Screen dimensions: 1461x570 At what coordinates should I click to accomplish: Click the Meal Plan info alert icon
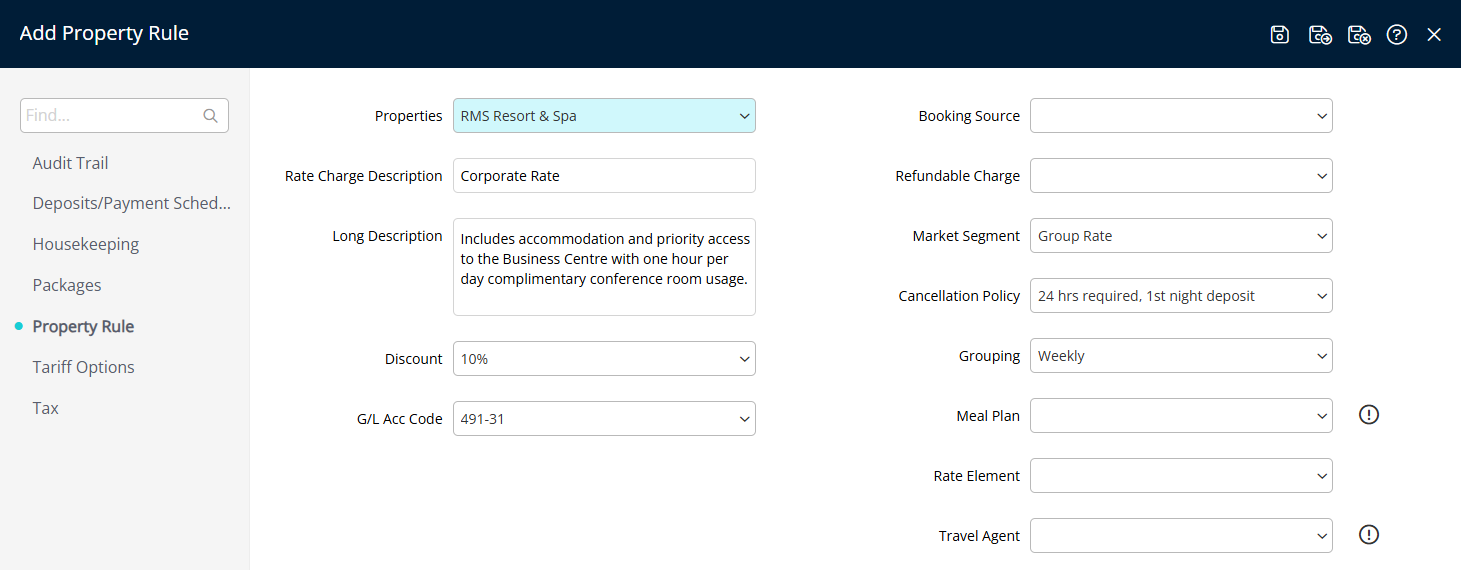pyautogui.click(x=1369, y=414)
